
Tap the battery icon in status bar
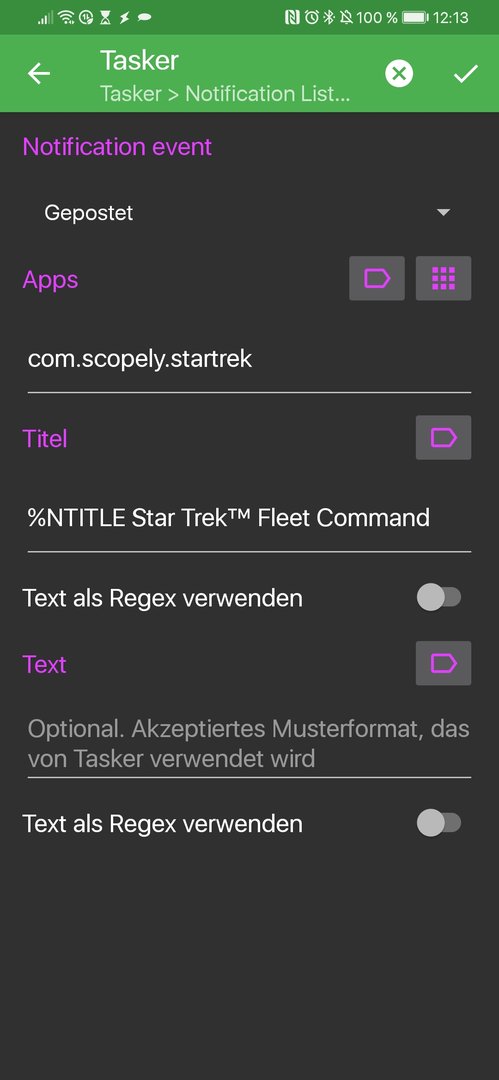tap(415, 17)
